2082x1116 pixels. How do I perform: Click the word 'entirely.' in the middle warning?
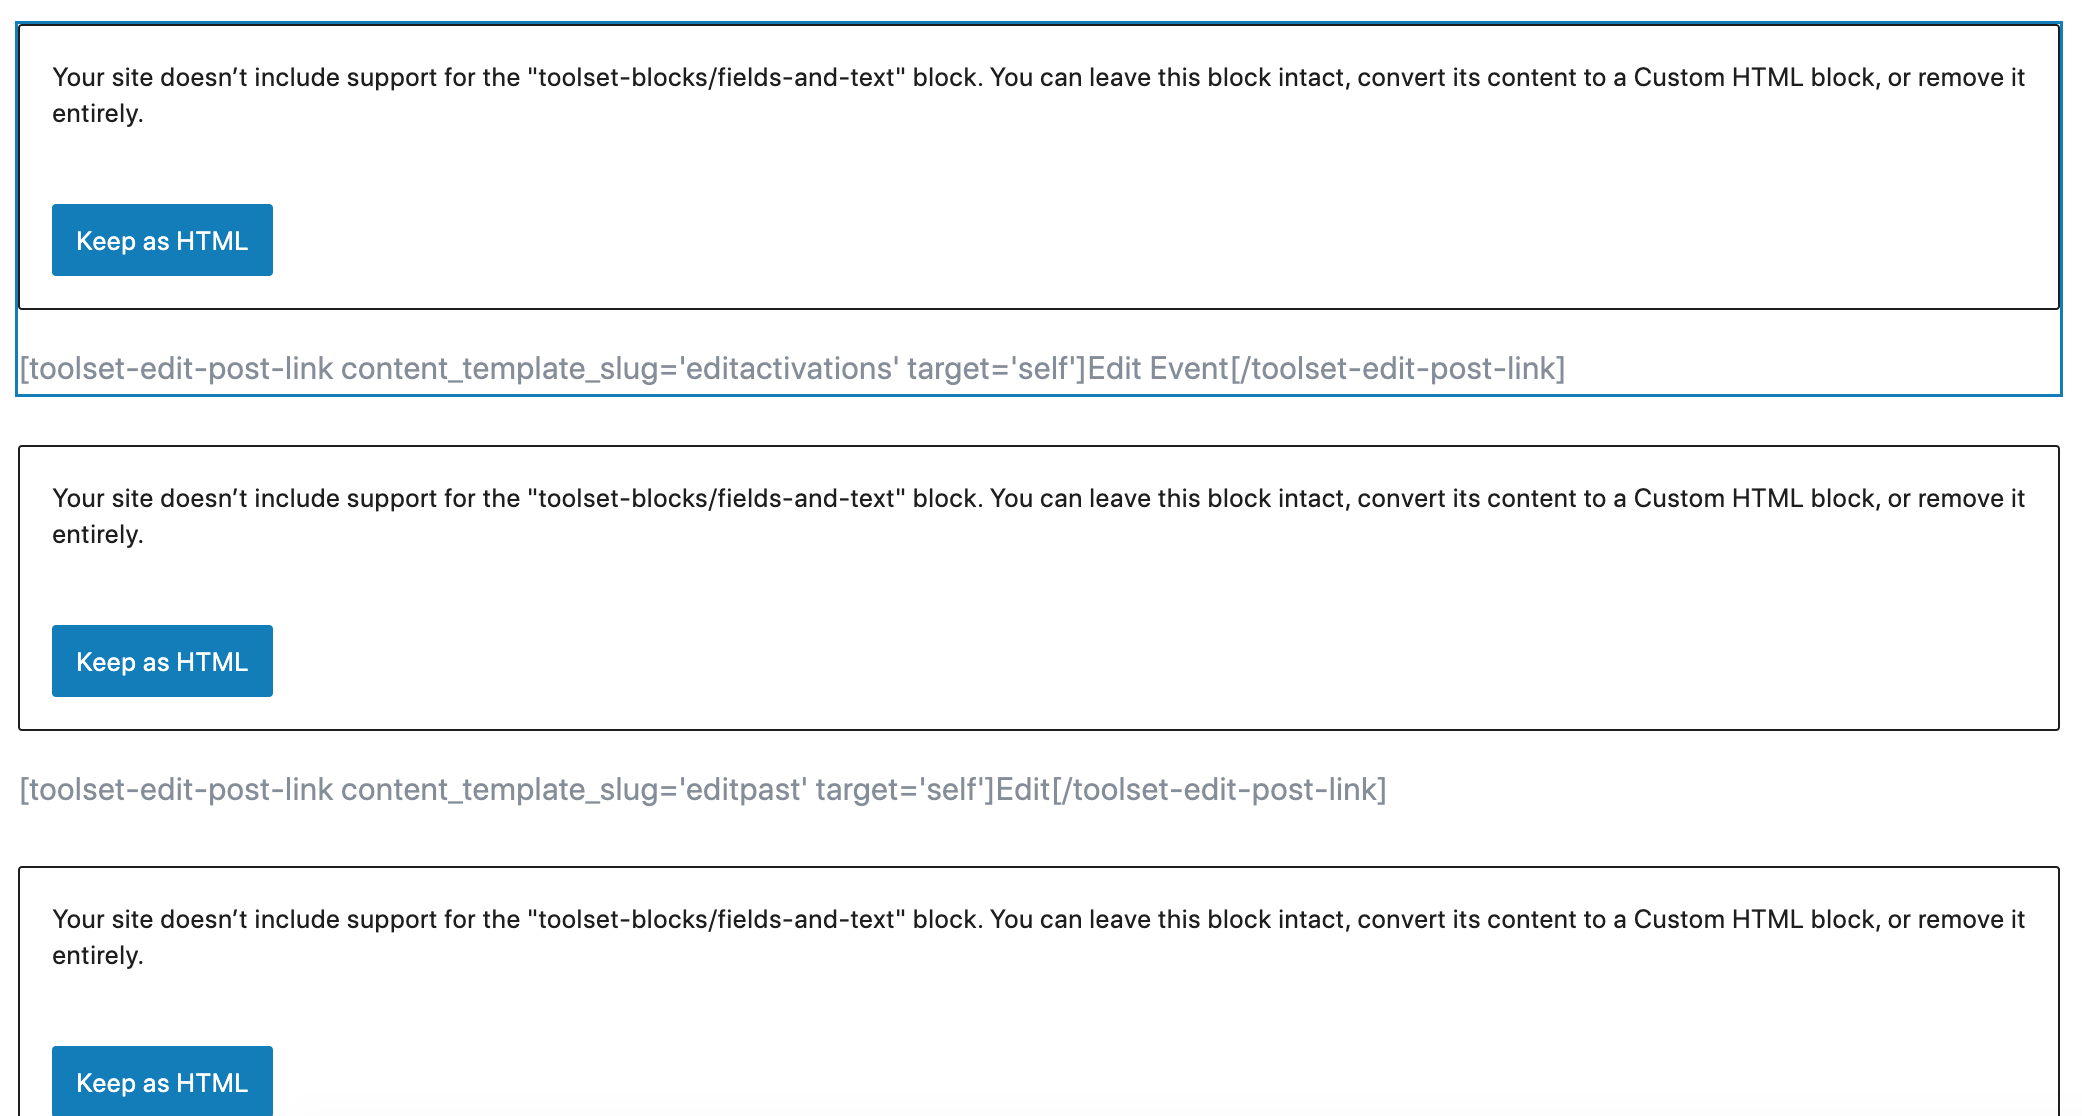tap(98, 535)
